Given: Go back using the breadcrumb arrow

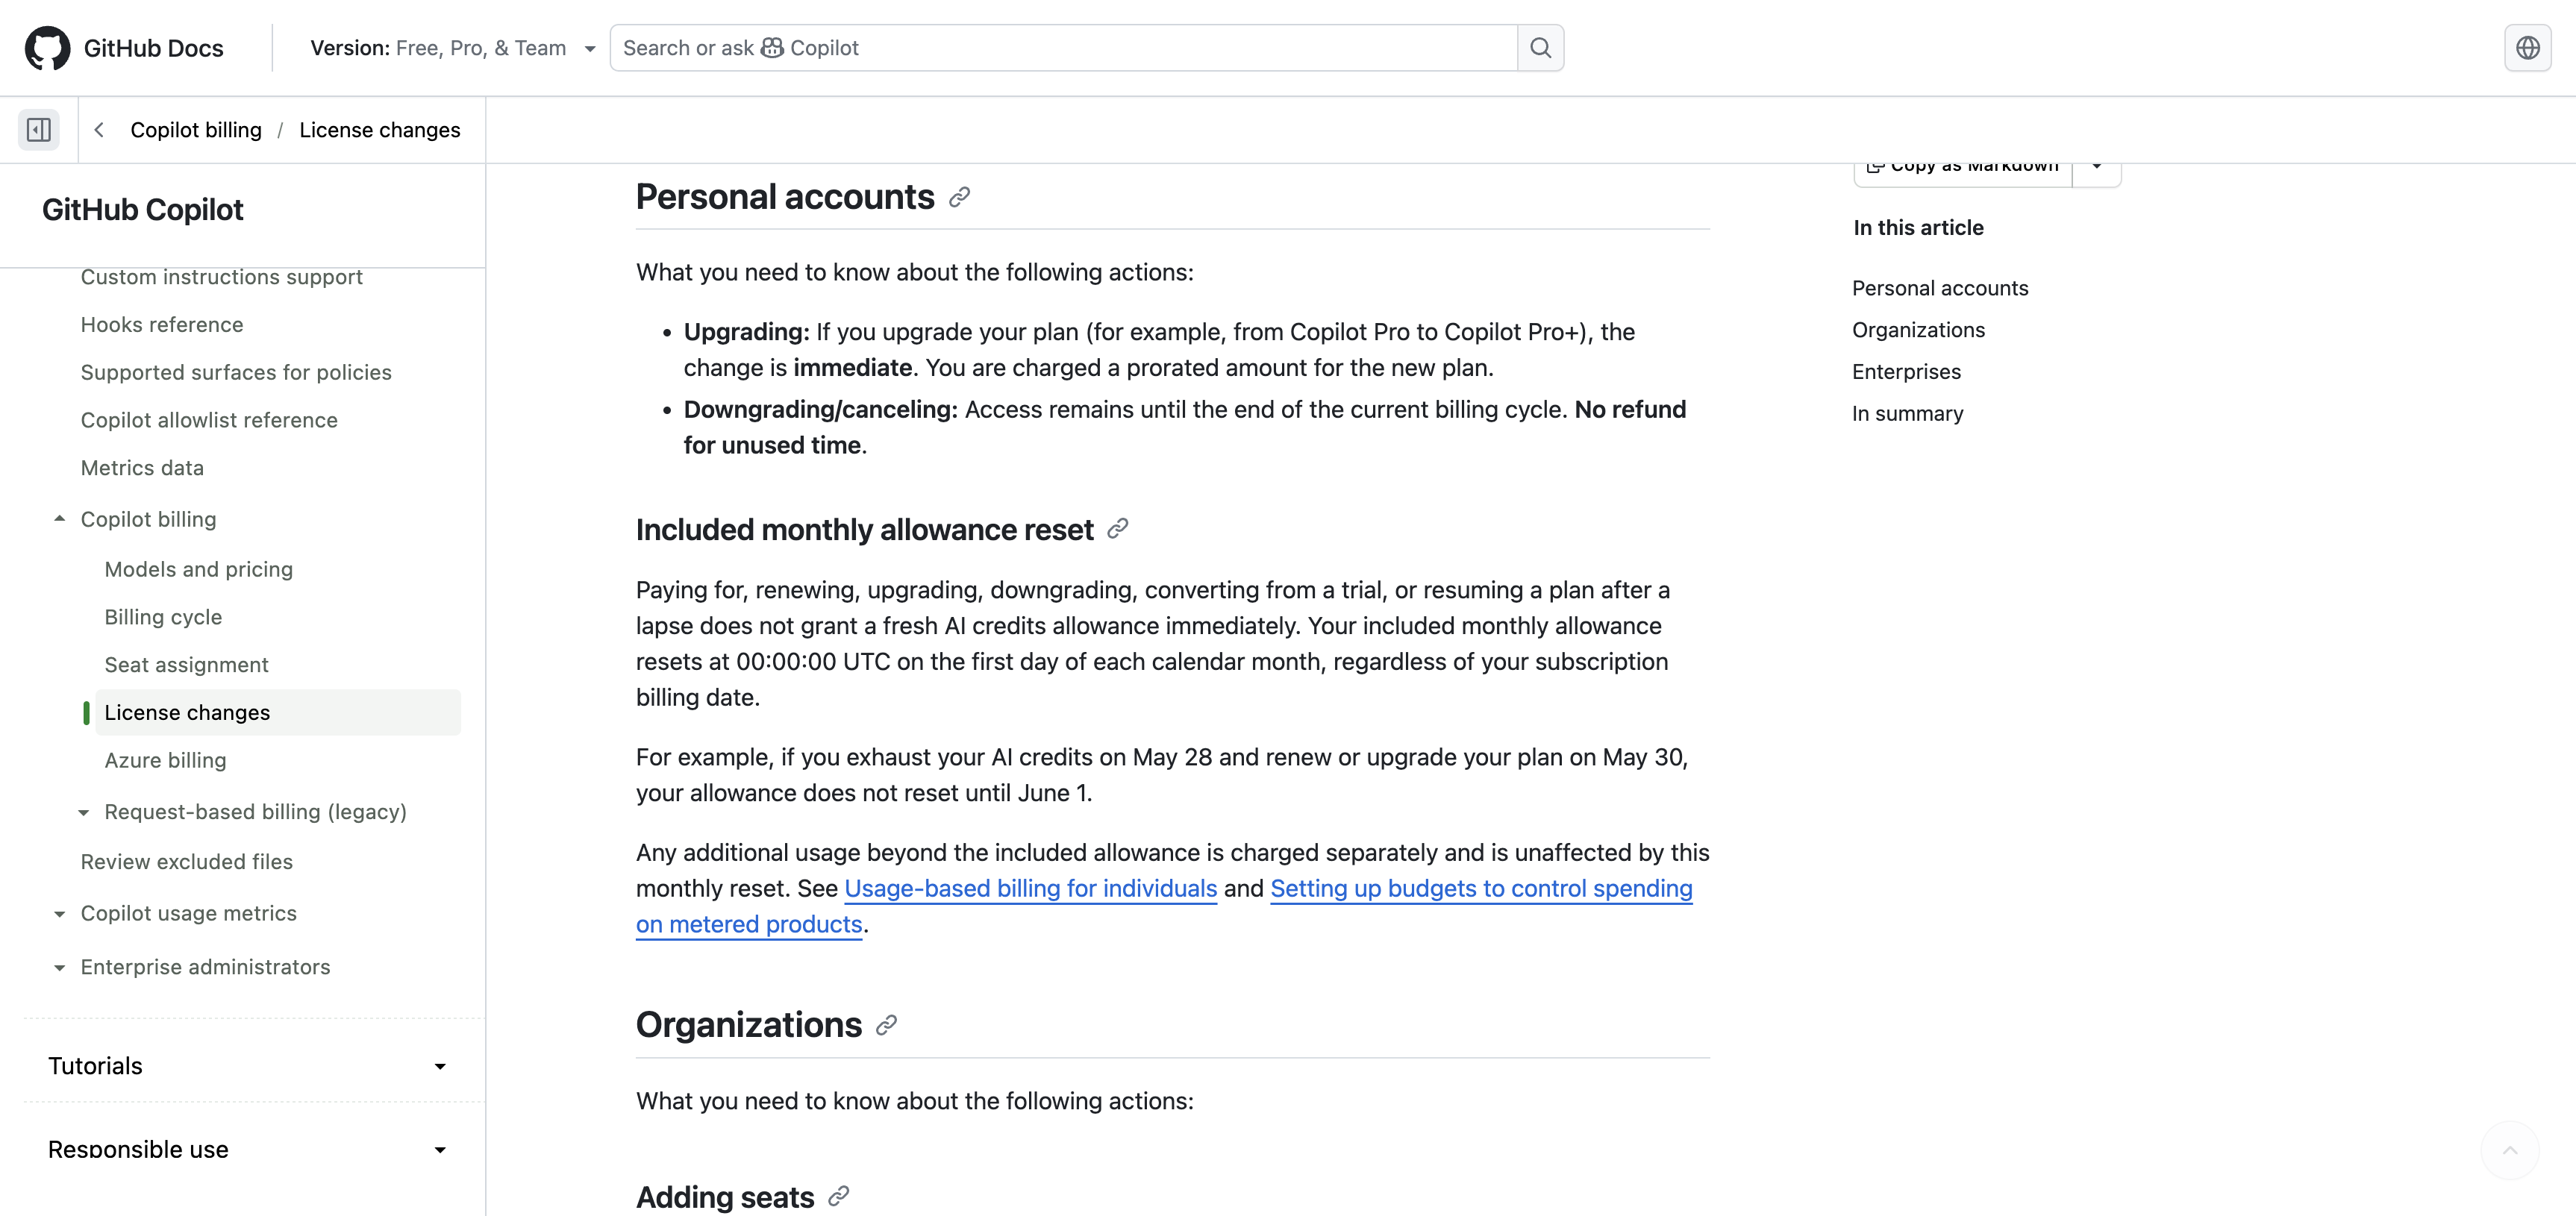Looking at the screenshot, I should click(x=99, y=130).
